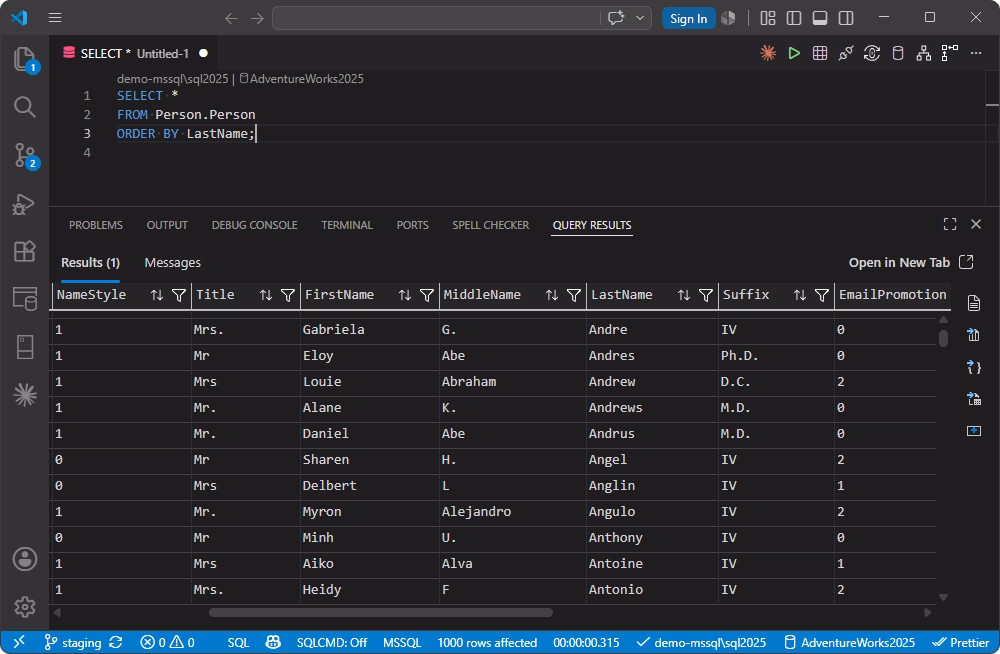
Task: Switch to the SPELL CHECKER tab
Action: click(490, 225)
